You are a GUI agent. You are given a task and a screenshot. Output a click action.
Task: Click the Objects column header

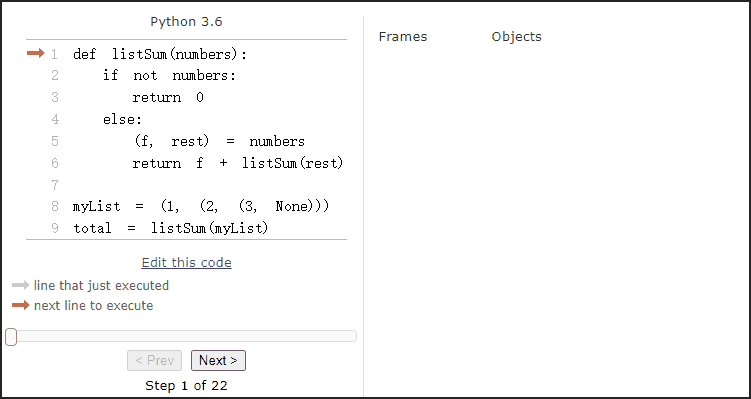(x=516, y=37)
